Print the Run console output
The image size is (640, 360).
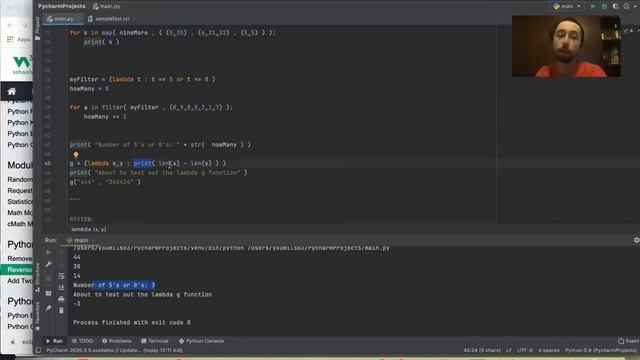(x=61, y=299)
